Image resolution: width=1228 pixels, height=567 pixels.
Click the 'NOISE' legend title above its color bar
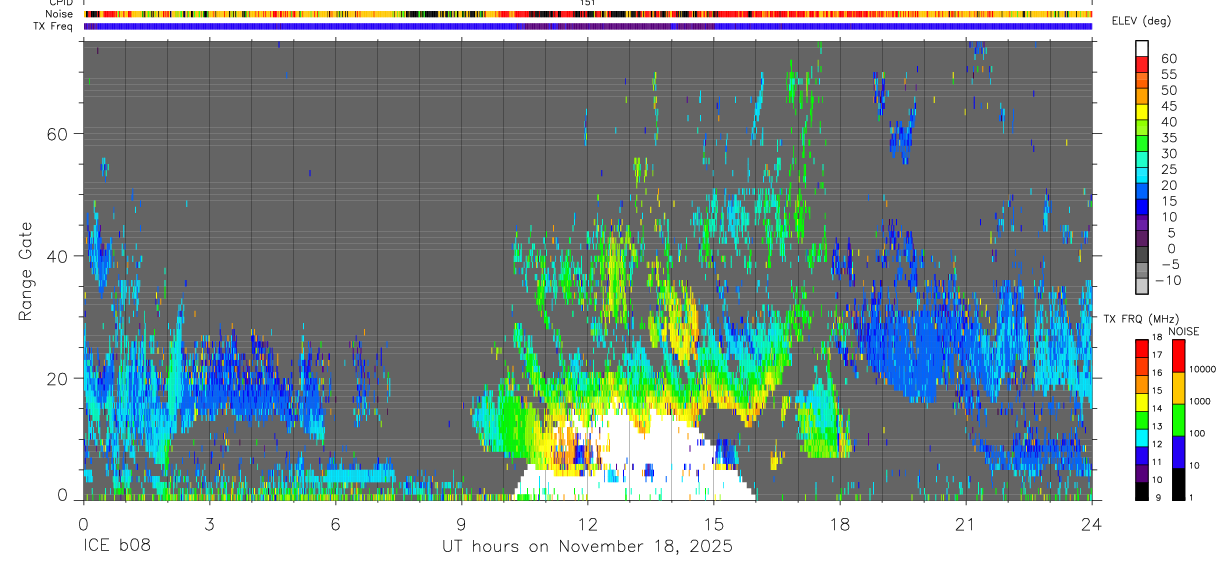[x=1184, y=331]
